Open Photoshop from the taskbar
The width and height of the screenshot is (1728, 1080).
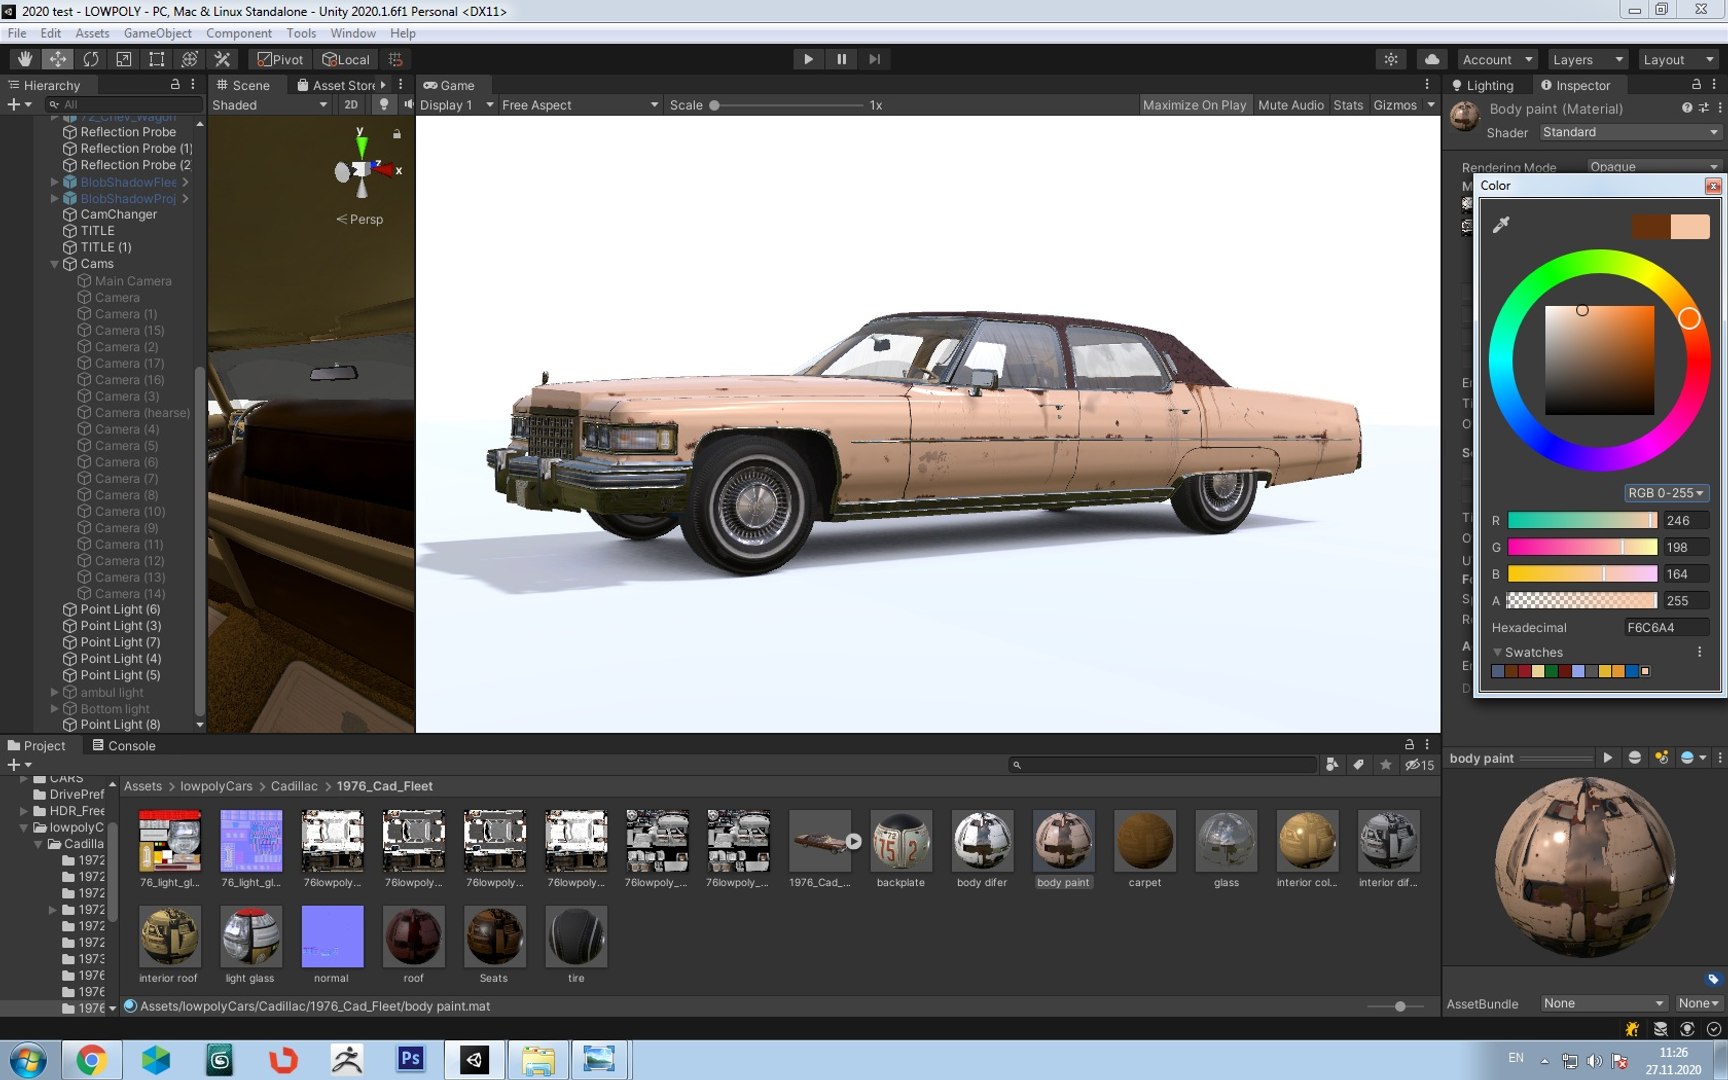411,1059
